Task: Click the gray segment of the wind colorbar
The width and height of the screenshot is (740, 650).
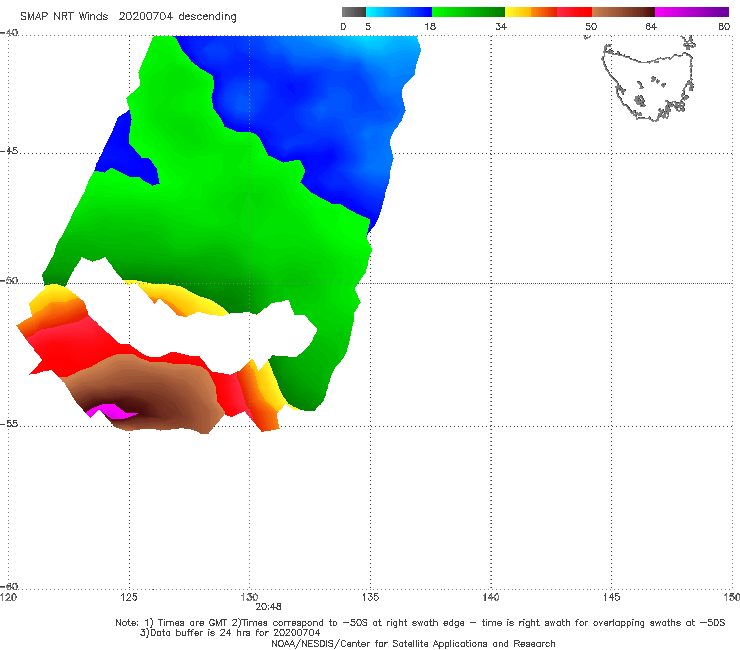Action: pyautogui.click(x=354, y=12)
